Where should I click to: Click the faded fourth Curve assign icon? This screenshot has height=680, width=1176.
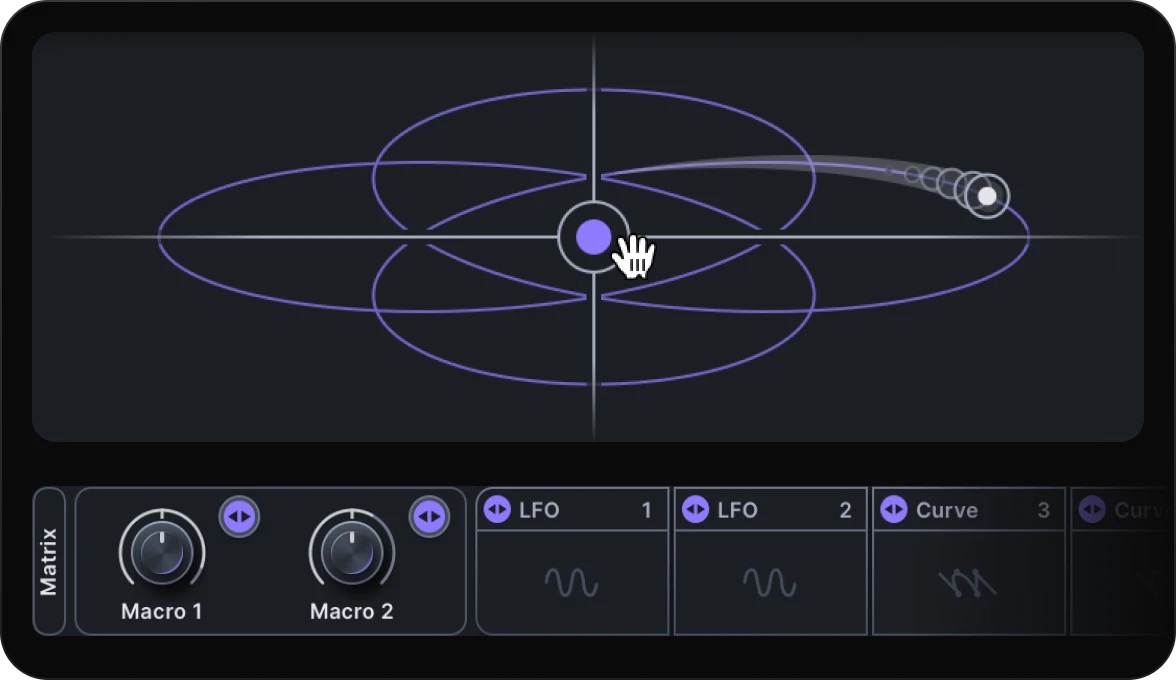pos(1091,510)
